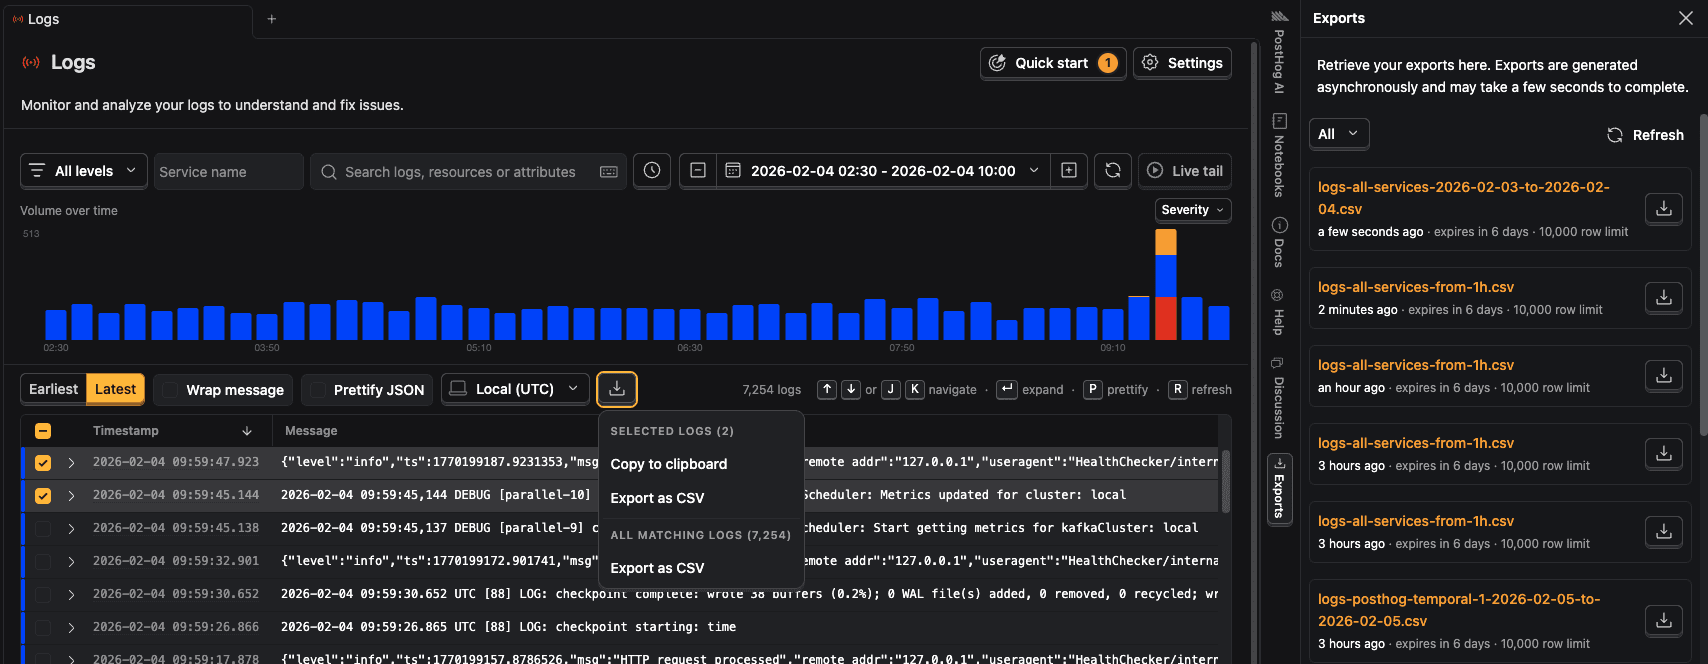Expand log row 09:59:45.144
Screen dimensions: 1708x664
click(x=71, y=496)
